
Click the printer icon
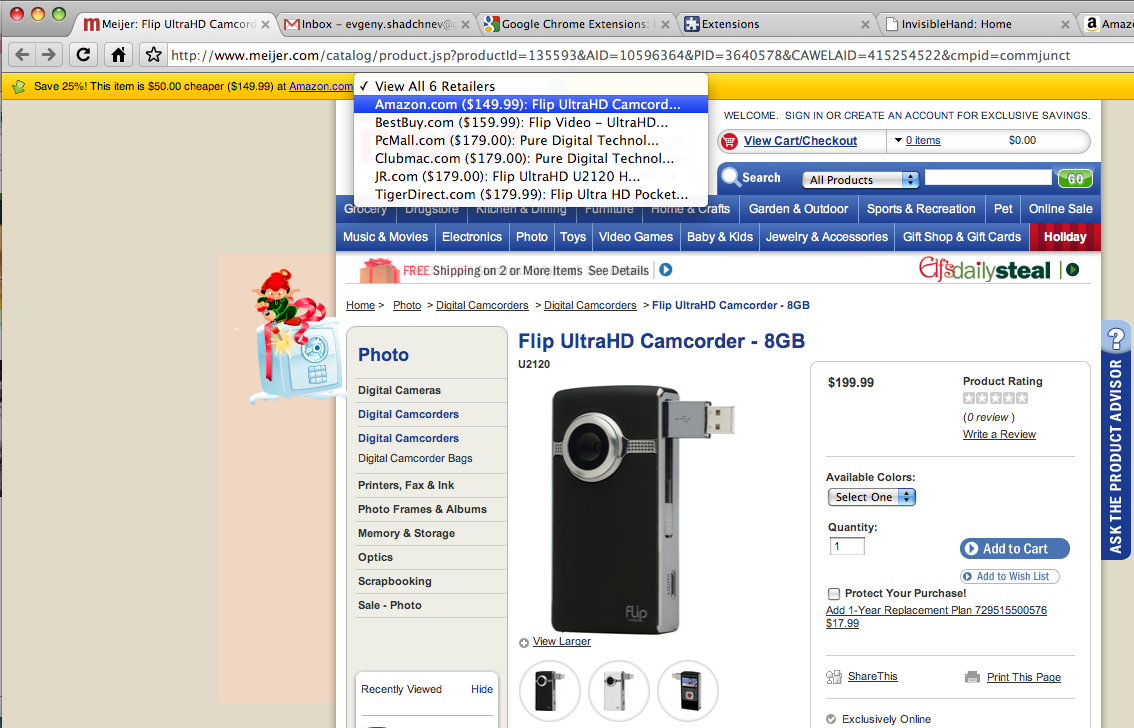click(973, 677)
